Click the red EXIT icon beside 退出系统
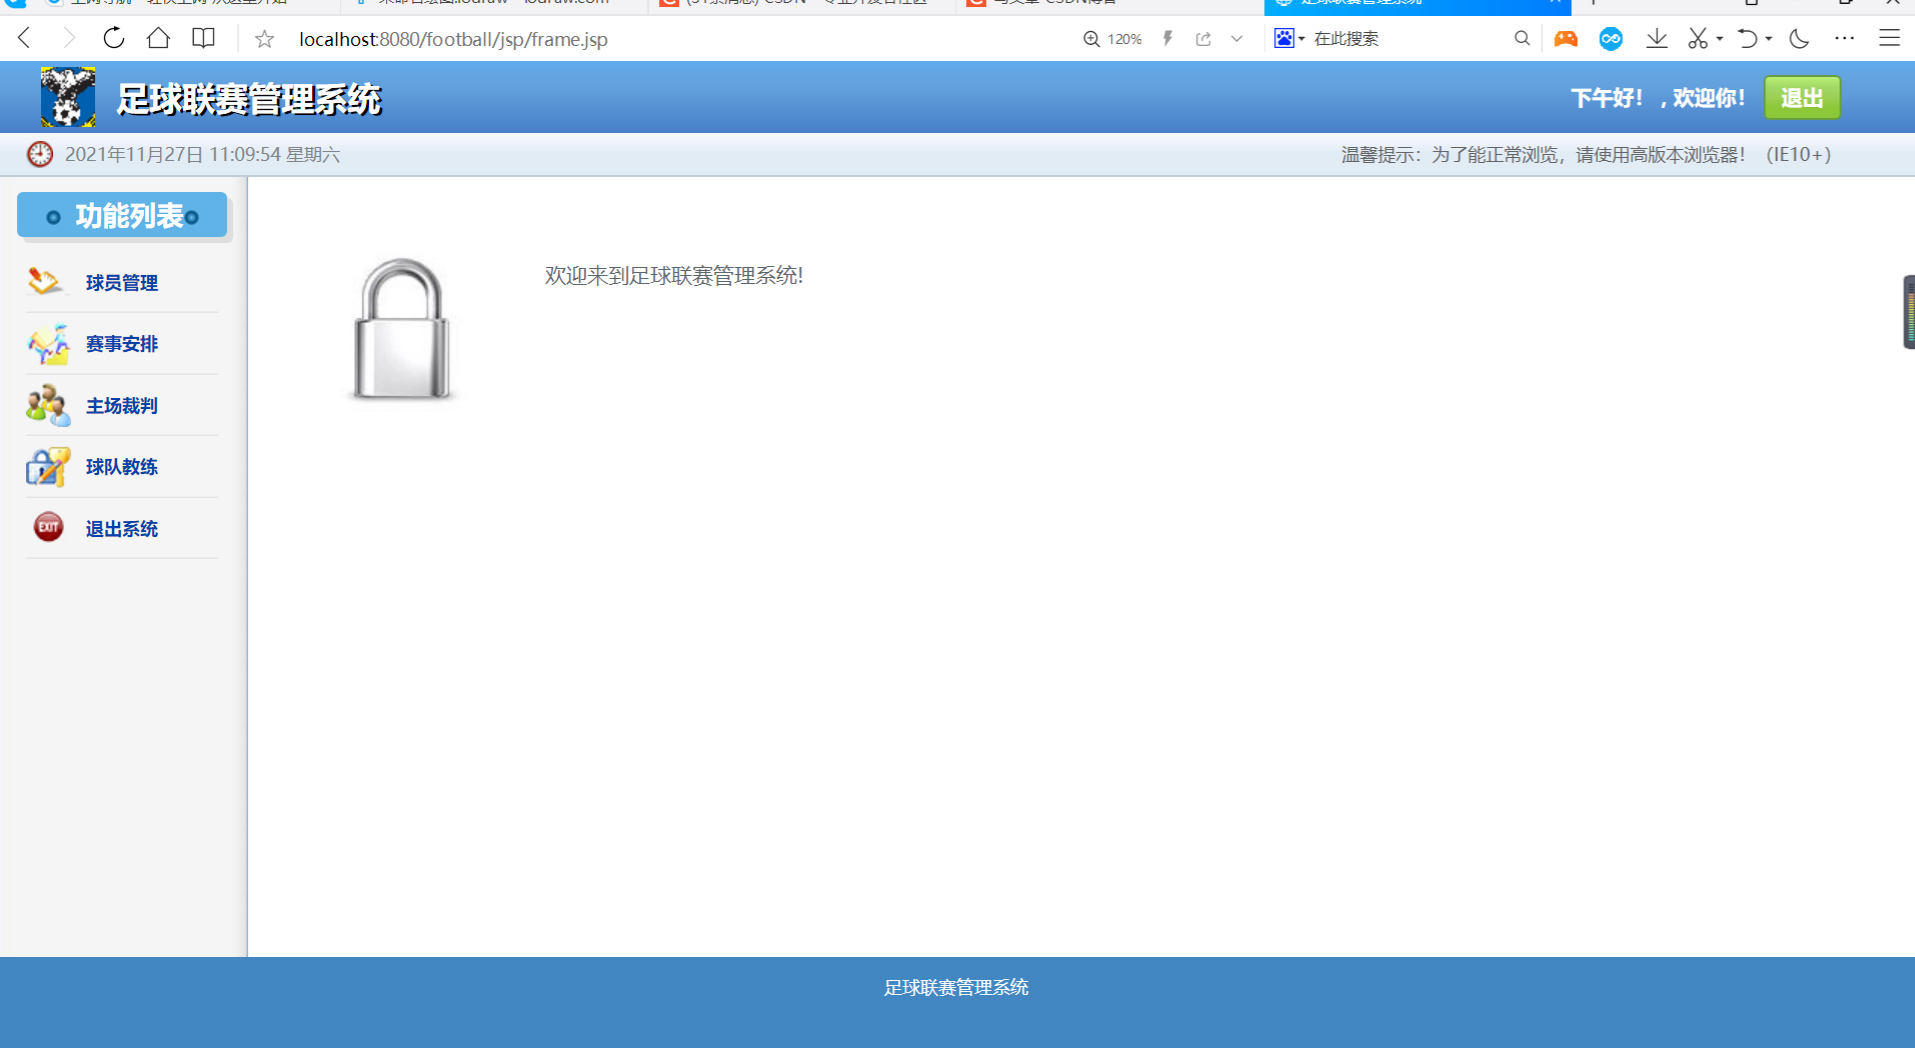The width and height of the screenshot is (1915, 1048). pos(47,528)
